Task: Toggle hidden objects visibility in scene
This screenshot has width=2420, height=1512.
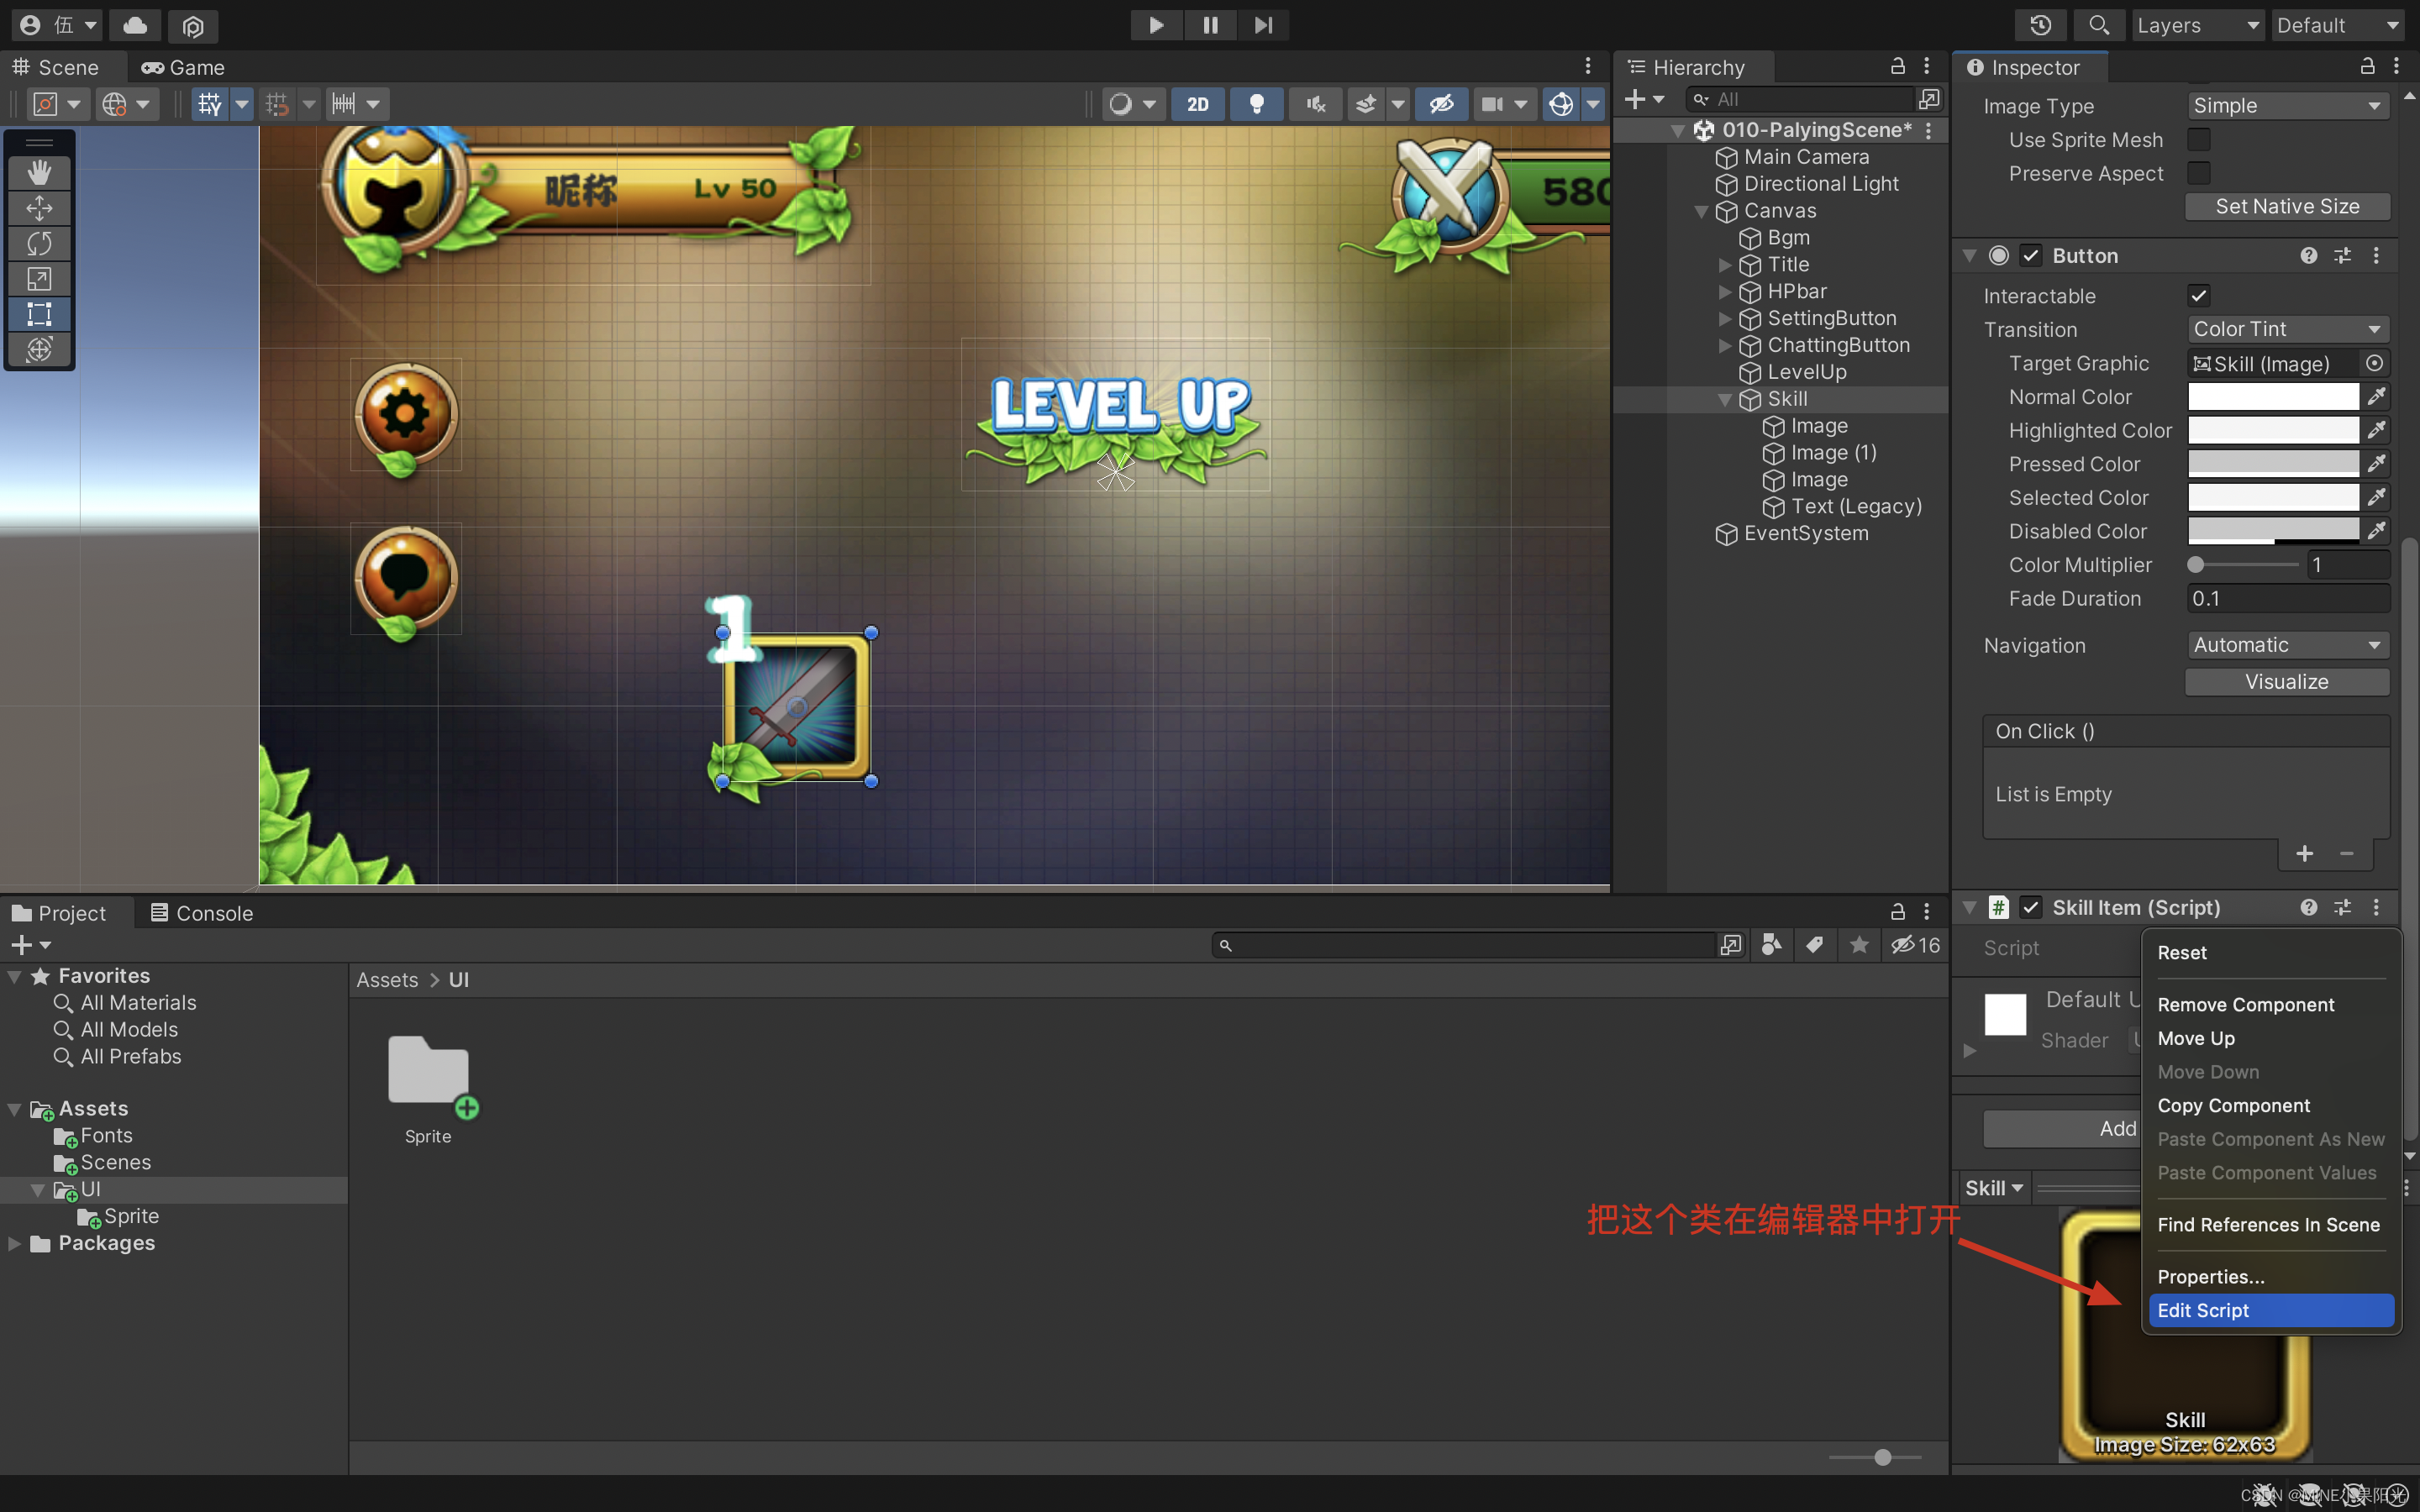Action: click(1441, 104)
